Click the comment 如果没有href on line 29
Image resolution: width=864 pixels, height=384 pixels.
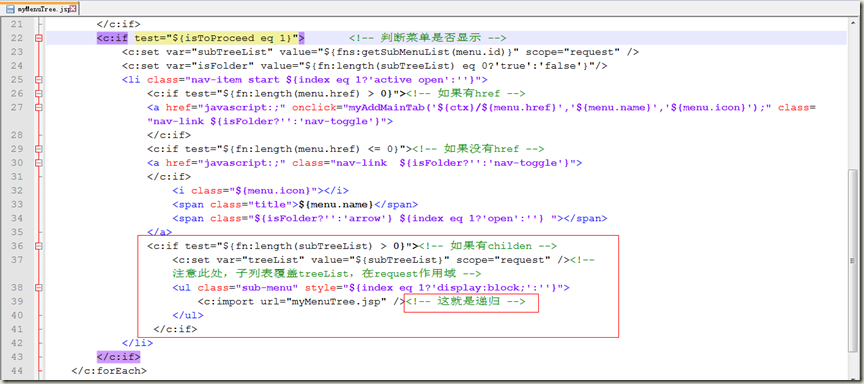(x=479, y=149)
